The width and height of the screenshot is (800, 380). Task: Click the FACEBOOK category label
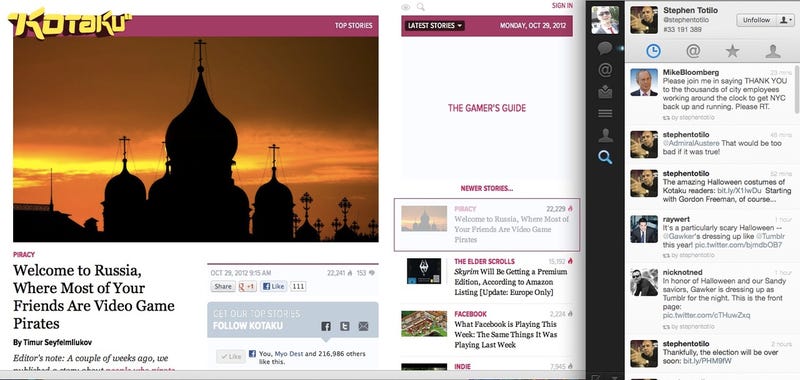click(x=470, y=314)
